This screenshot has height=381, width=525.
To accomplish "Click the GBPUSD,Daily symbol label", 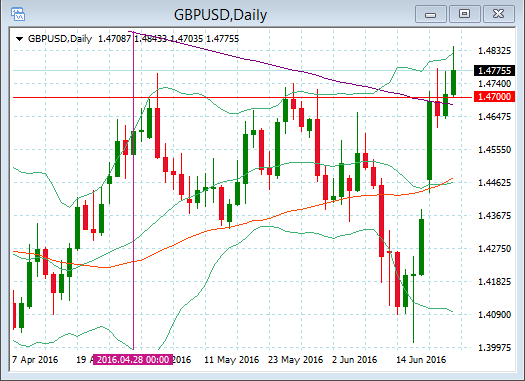I will pos(60,39).
